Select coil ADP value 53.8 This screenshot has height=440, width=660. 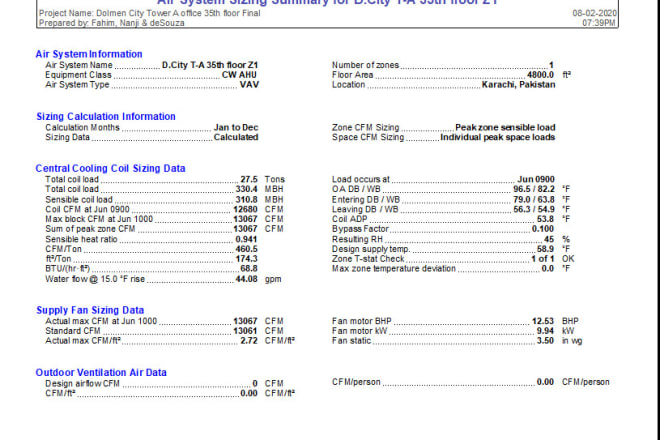click(x=545, y=219)
